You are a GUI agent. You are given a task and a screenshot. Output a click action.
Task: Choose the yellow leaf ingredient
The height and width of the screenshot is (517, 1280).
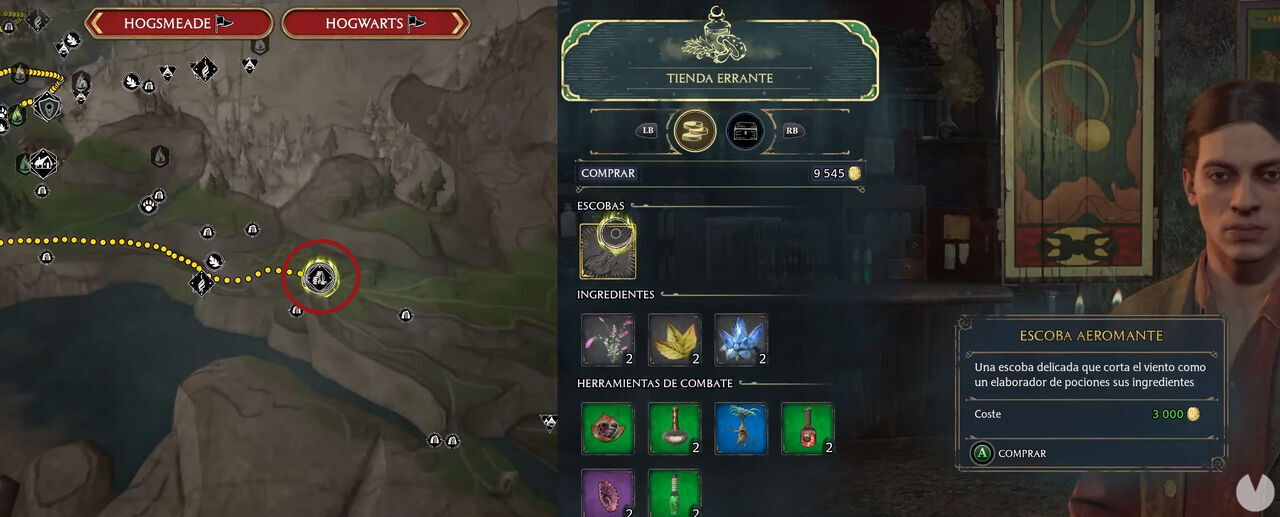tap(674, 340)
